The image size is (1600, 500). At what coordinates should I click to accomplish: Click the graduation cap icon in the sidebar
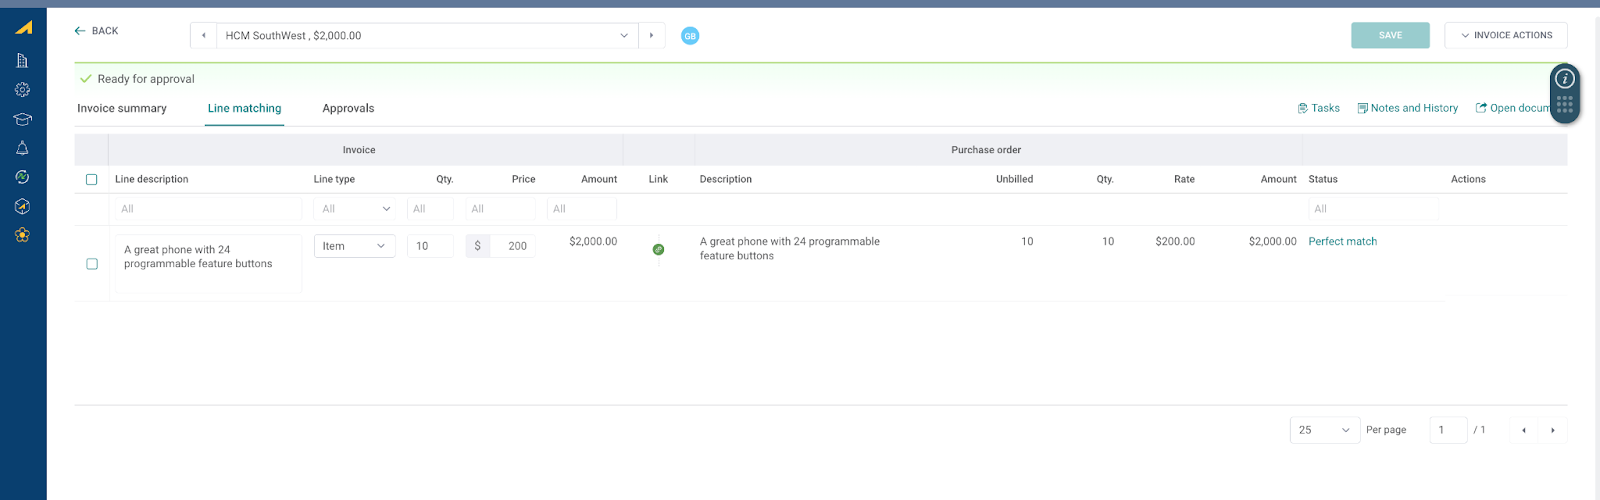[22, 119]
